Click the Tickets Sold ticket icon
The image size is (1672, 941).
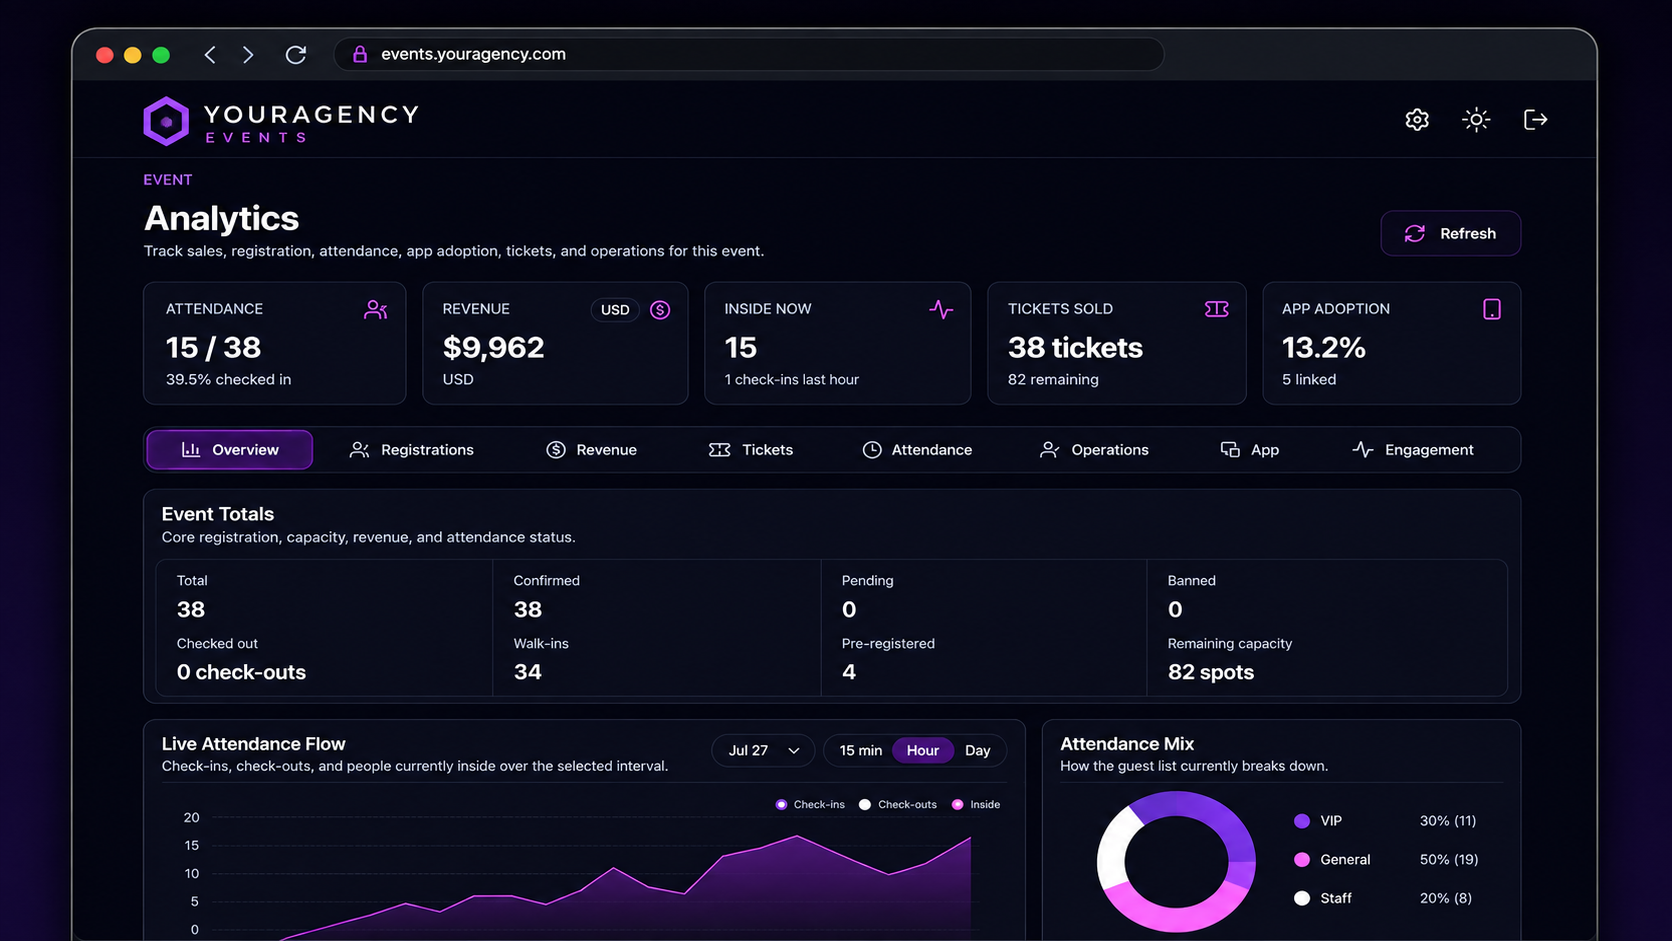(x=1217, y=310)
